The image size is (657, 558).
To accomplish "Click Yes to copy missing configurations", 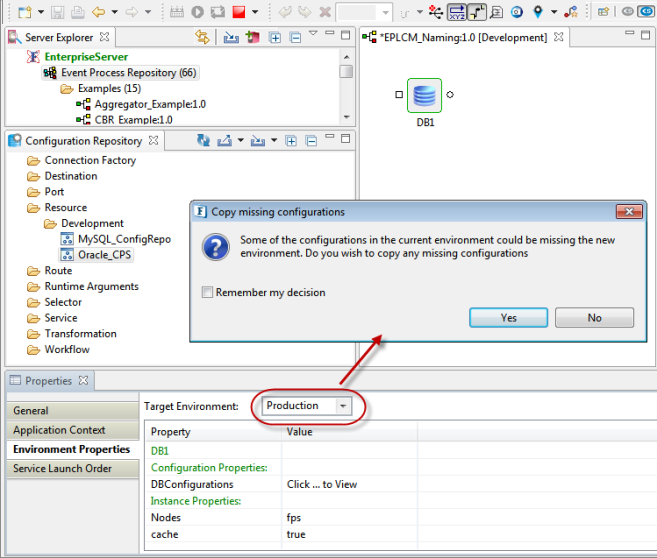I will [x=508, y=317].
